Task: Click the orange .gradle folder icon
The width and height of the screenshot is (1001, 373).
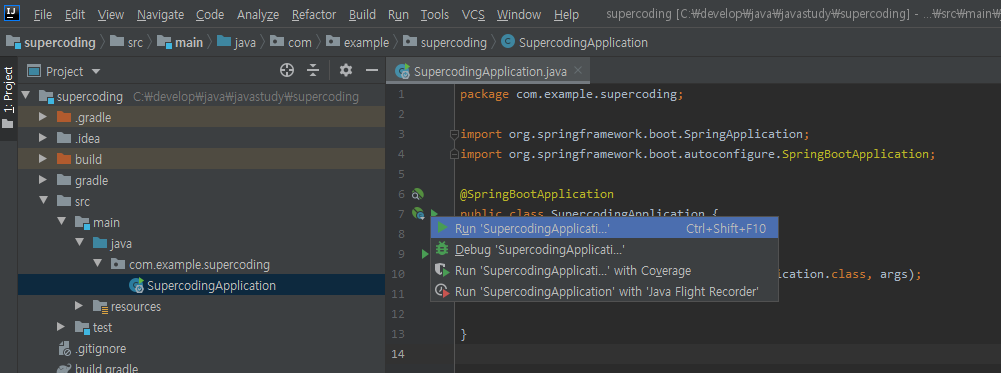Action: pos(64,117)
